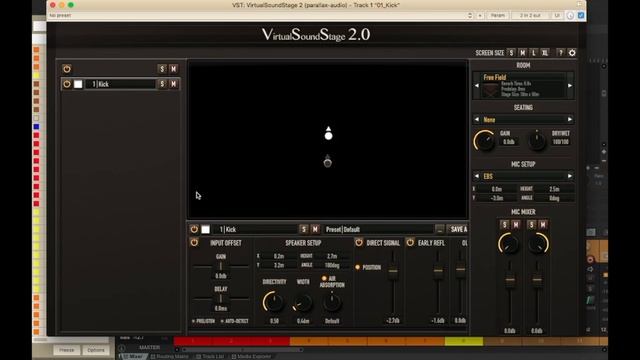
Task: Toggle the Auto-Detect option
Action: click(x=234, y=321)
